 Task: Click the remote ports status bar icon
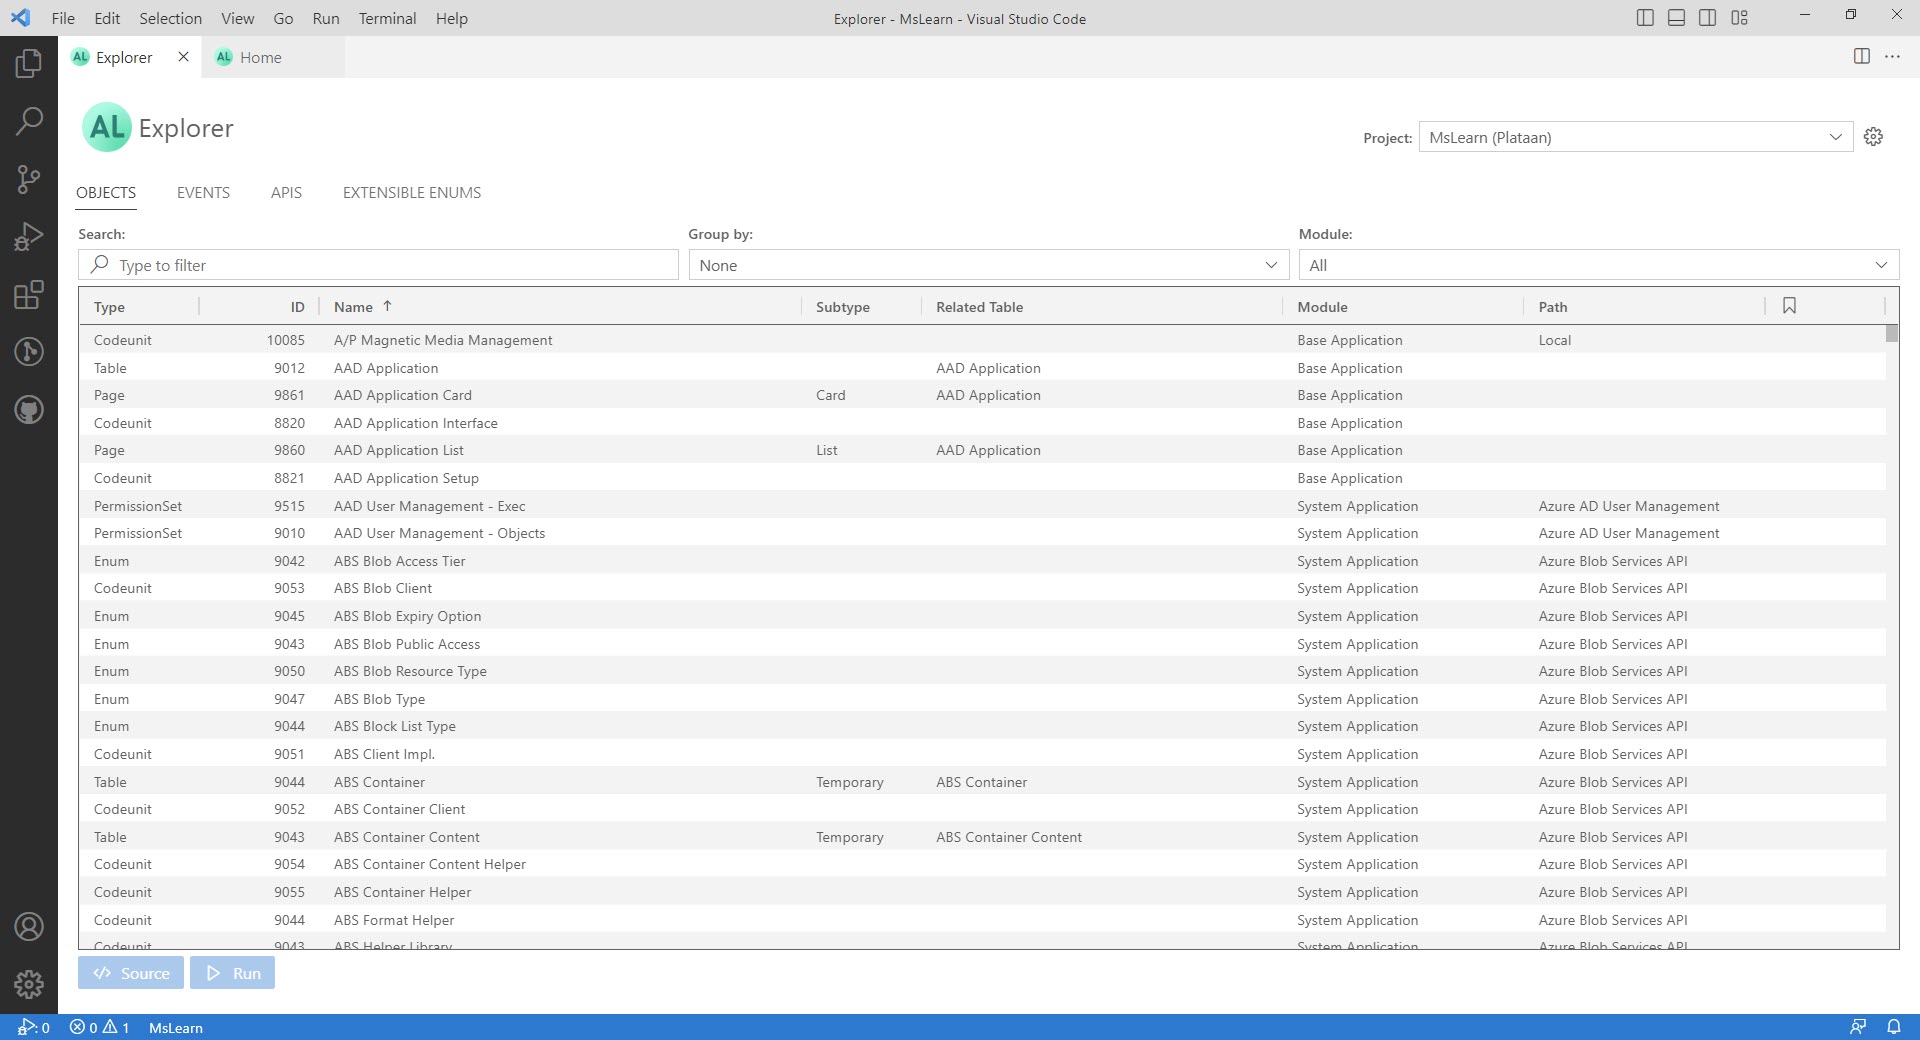point(34,1027)
